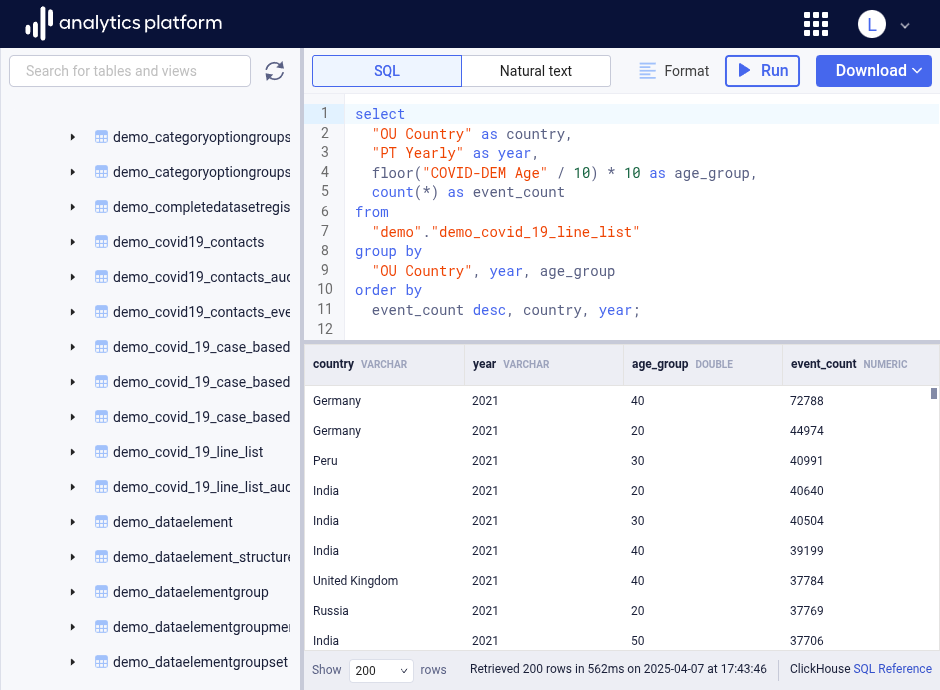Select demo_covid_19_line_list table name
Viewport: 940px width, 690px height.
[188, 452]
